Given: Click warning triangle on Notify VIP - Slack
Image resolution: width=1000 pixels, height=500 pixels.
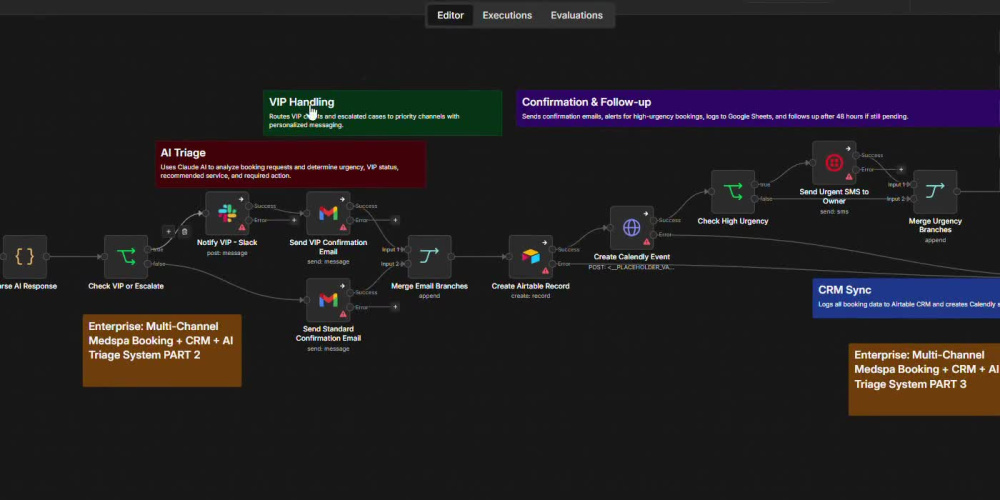Looking at the screenshot, I should click(242, 228).
